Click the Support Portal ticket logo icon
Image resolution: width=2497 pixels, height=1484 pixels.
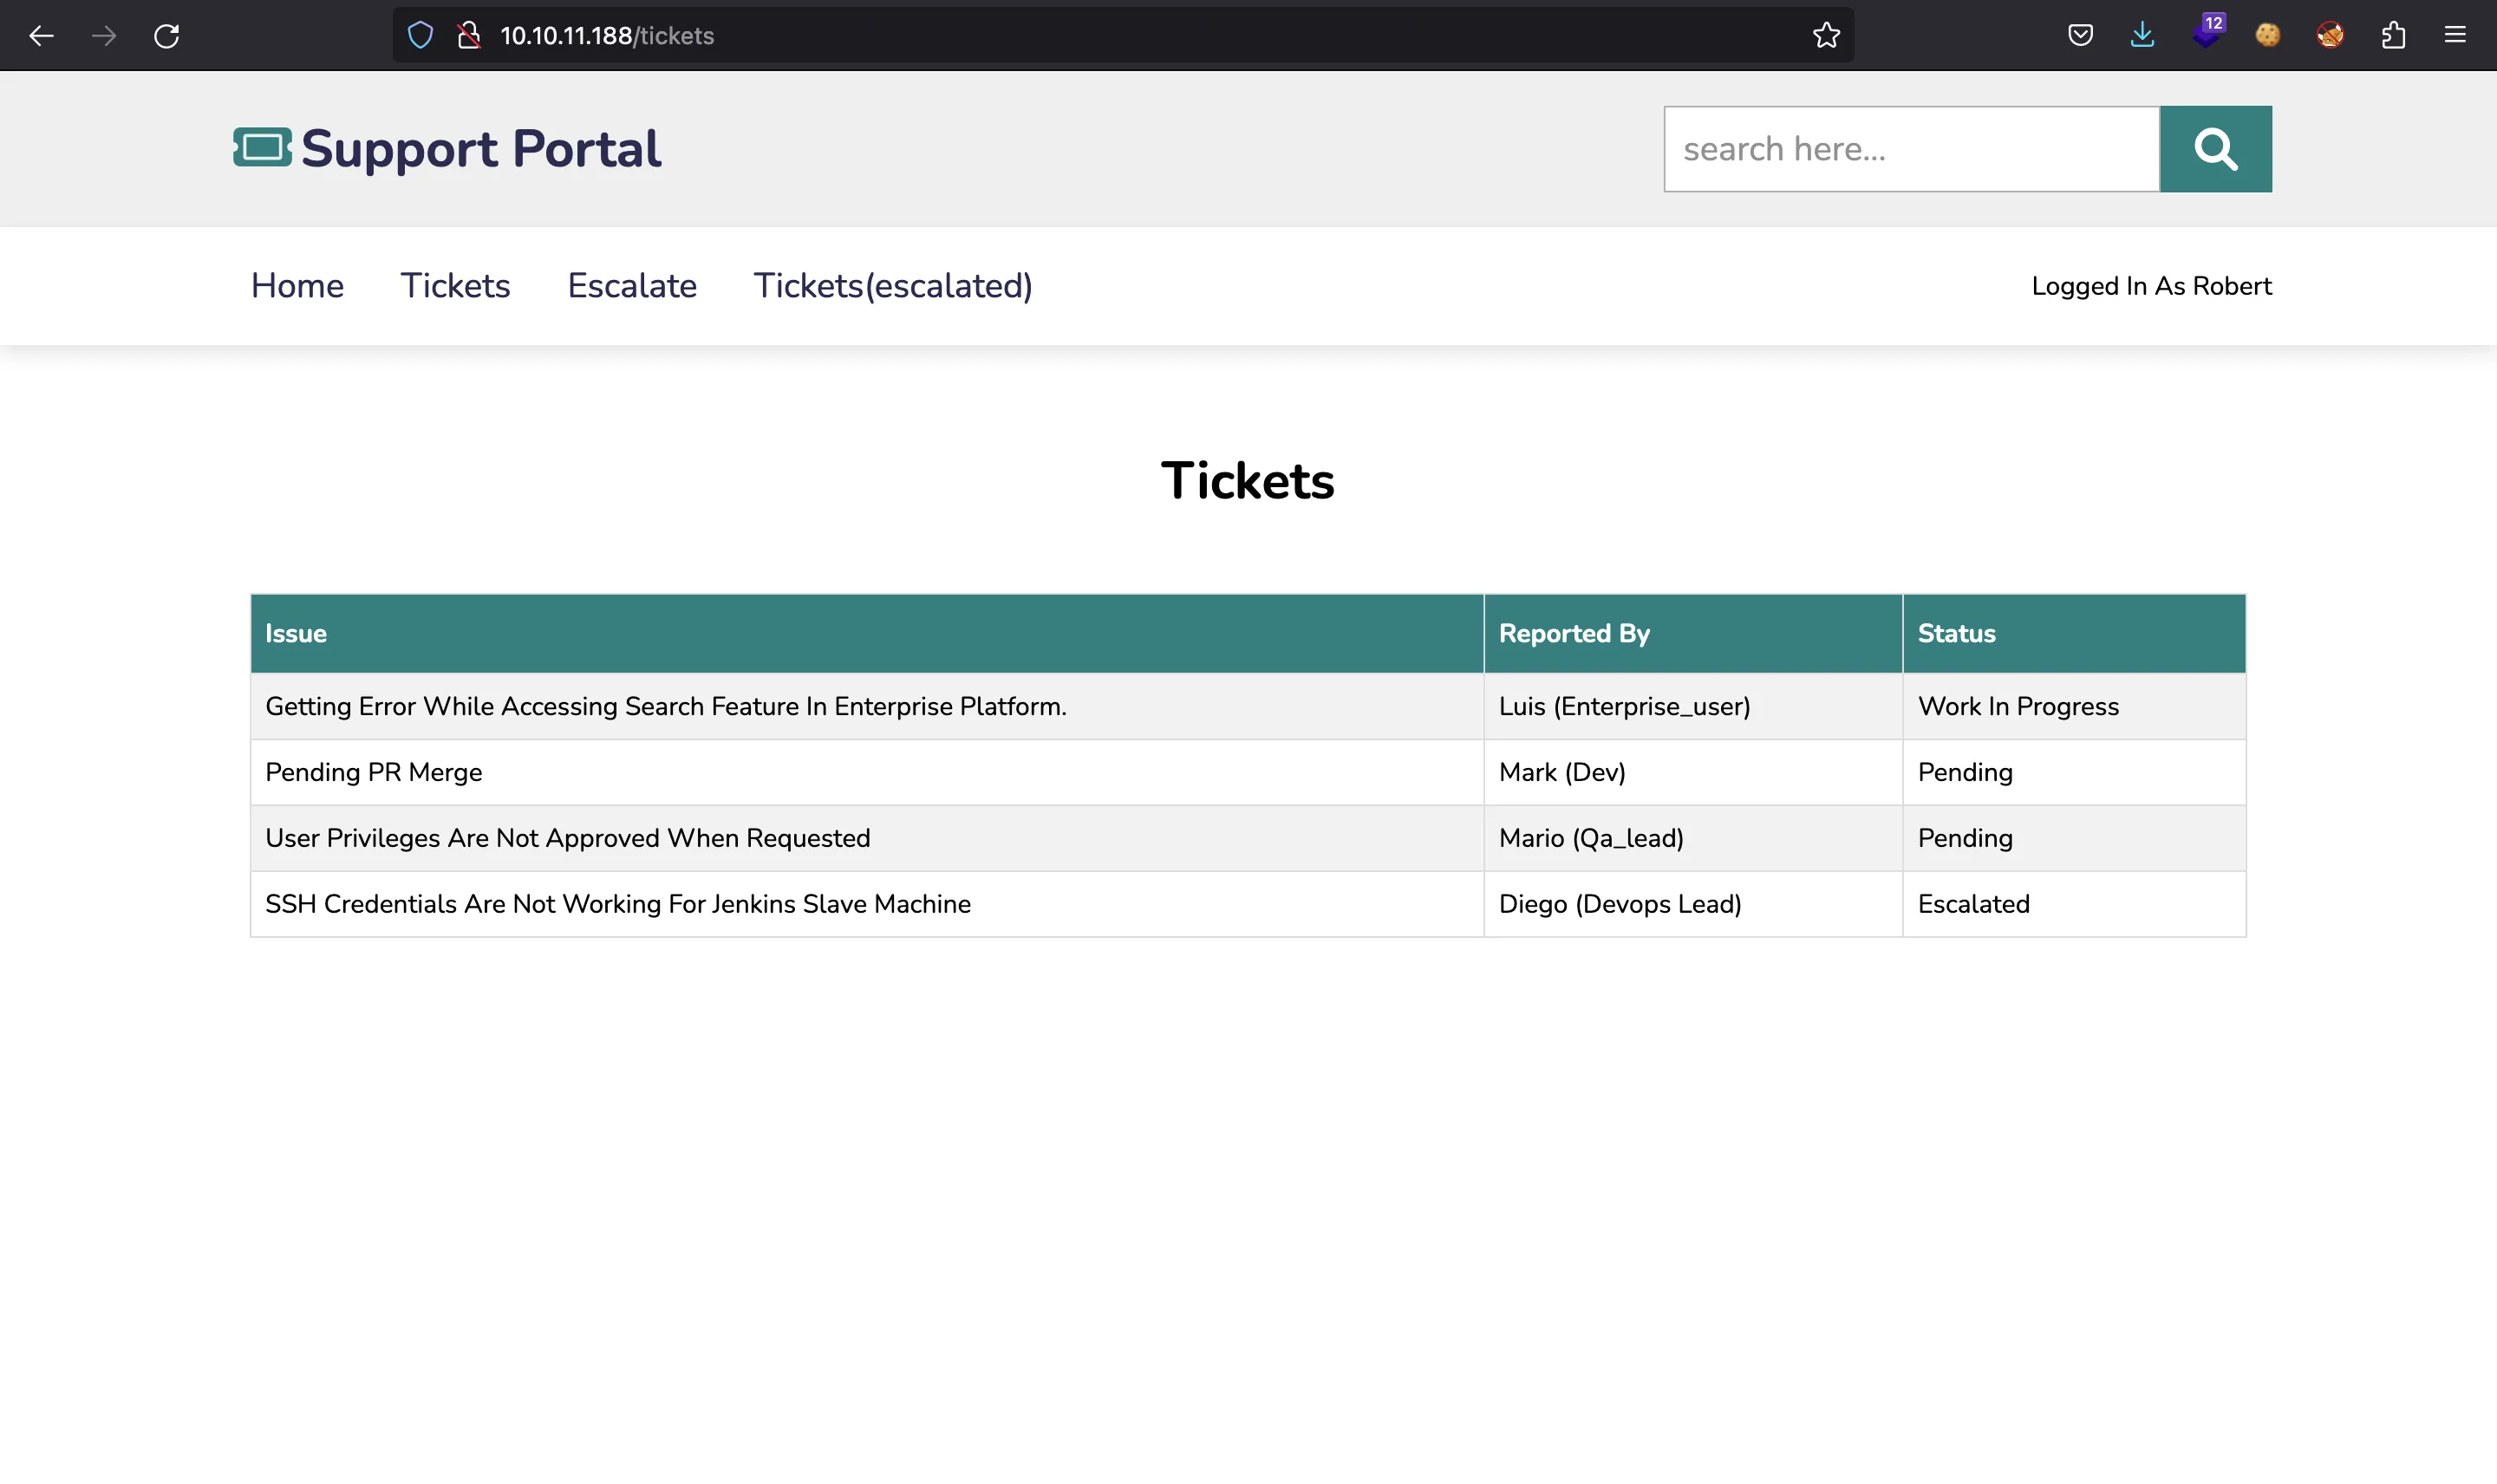point(262,147)
